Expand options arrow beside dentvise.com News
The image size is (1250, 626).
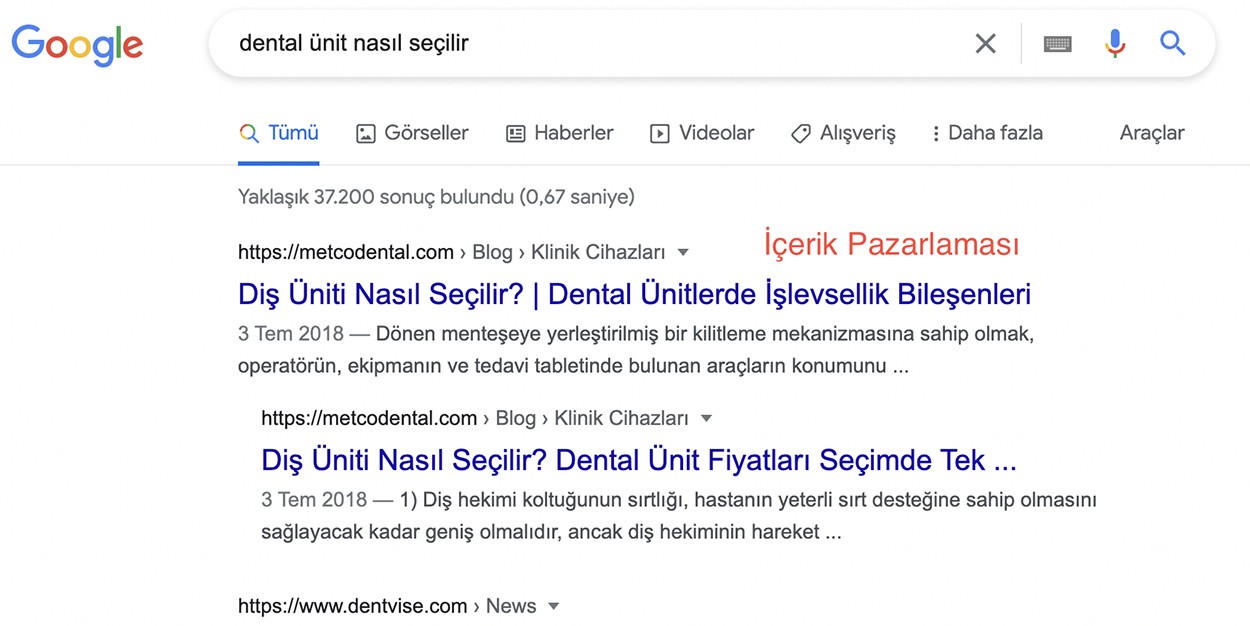pyautogui.click(x=553, y=606)
